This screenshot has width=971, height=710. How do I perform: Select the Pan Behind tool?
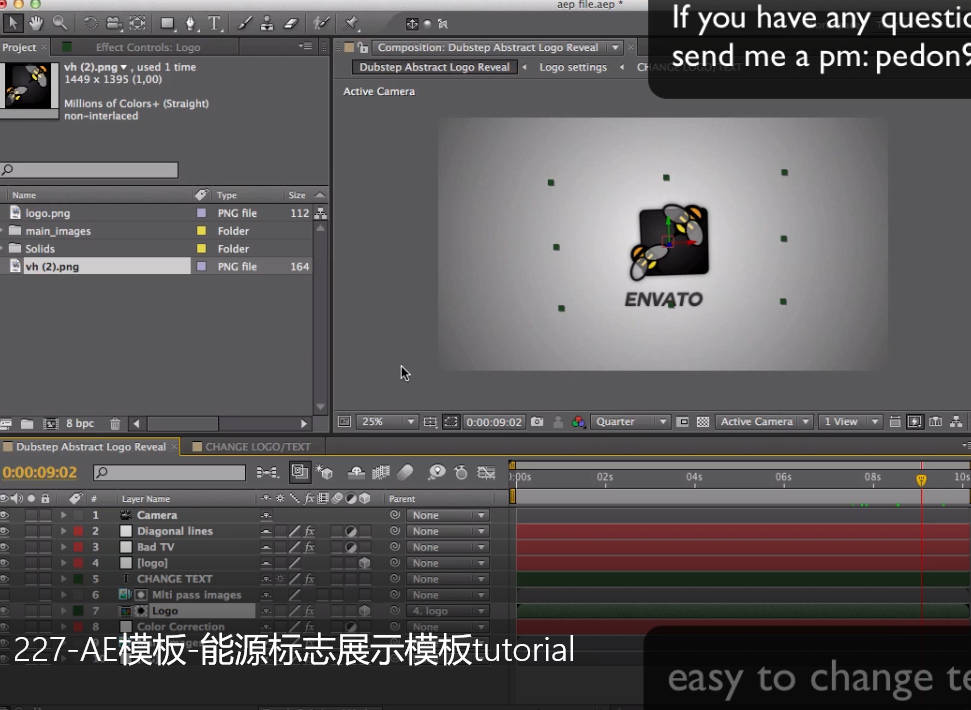coord(137,24)
